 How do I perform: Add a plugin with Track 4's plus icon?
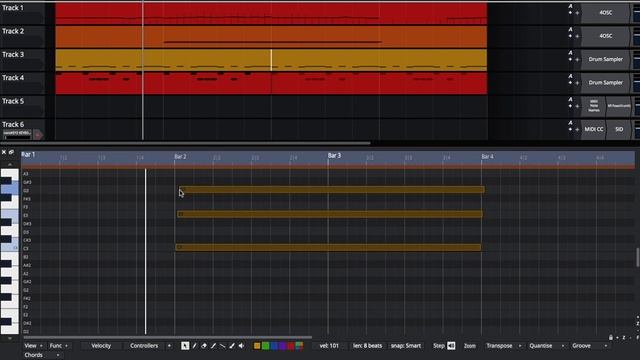577,83
